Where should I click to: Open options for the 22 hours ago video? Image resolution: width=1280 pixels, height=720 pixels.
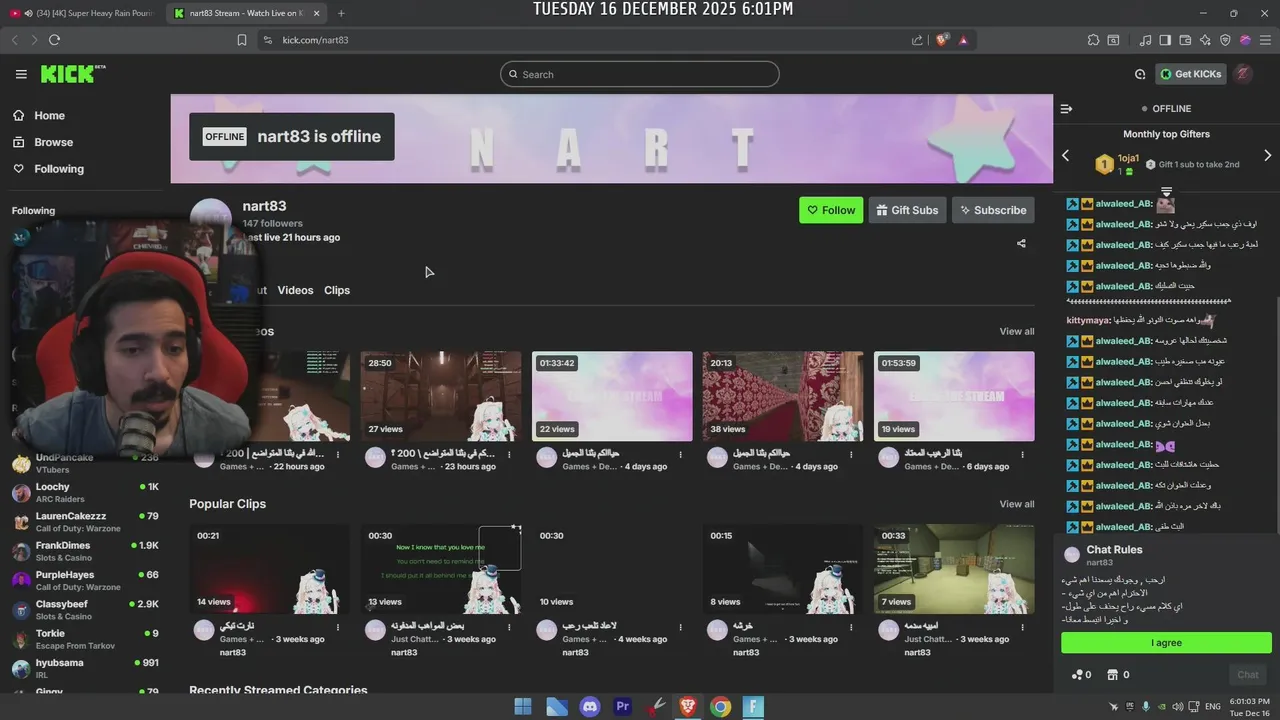pos(339,454)
